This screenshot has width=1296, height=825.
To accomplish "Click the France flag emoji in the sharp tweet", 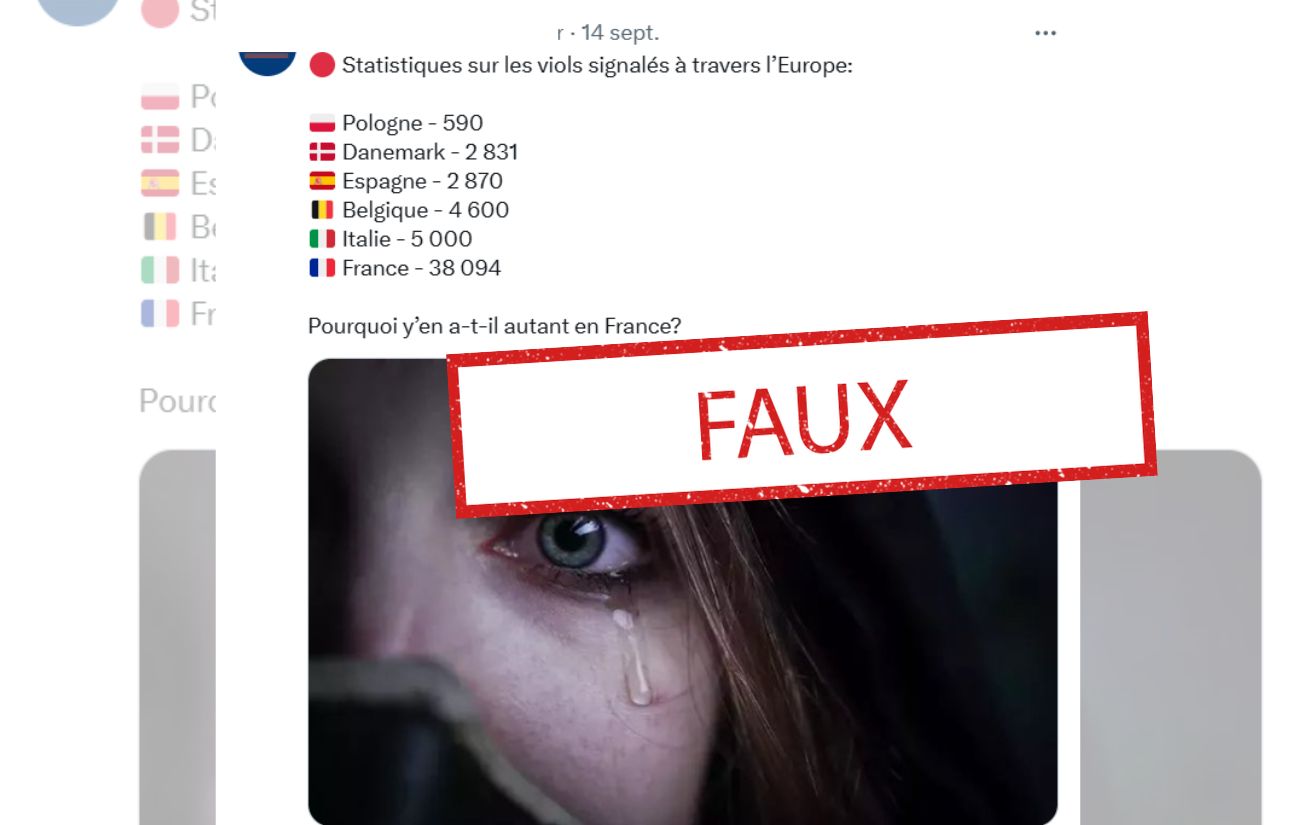I will point(322,269).
